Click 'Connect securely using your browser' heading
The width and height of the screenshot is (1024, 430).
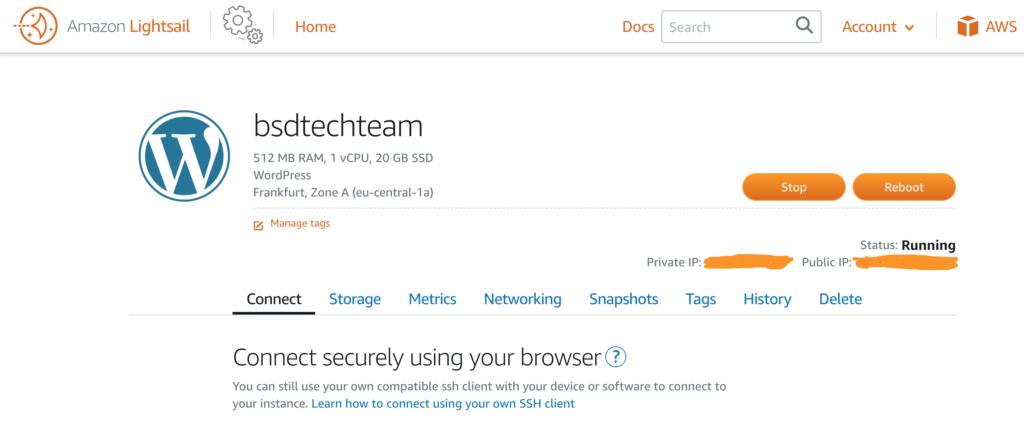pos(416,358)
